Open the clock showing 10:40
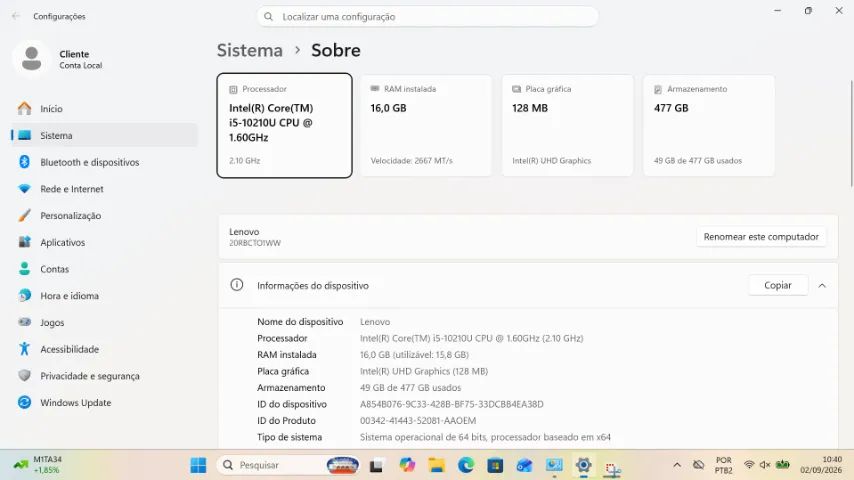Image resolution: width=854 pixels, height=480 pixels. tap(821, 464)
